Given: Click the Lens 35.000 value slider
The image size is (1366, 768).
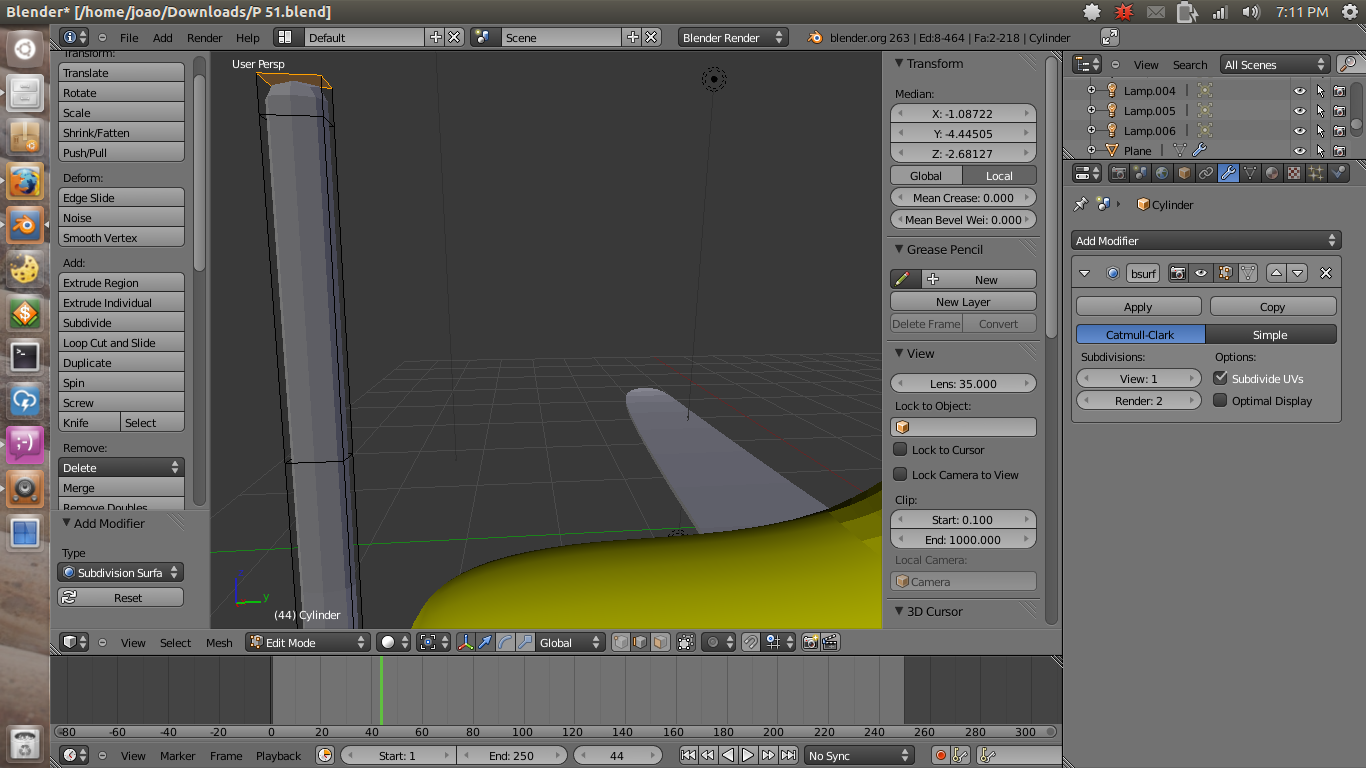Looking at the screenshot, I should pos(963,383).
